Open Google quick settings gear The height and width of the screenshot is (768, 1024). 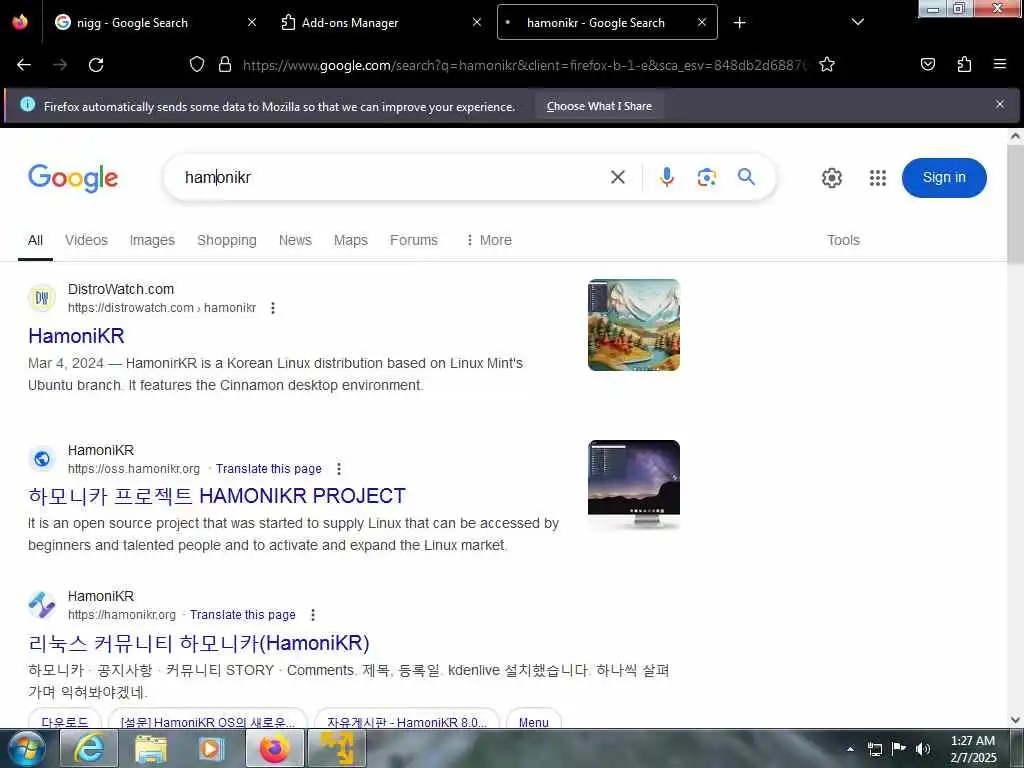click(x=831, y=178)
